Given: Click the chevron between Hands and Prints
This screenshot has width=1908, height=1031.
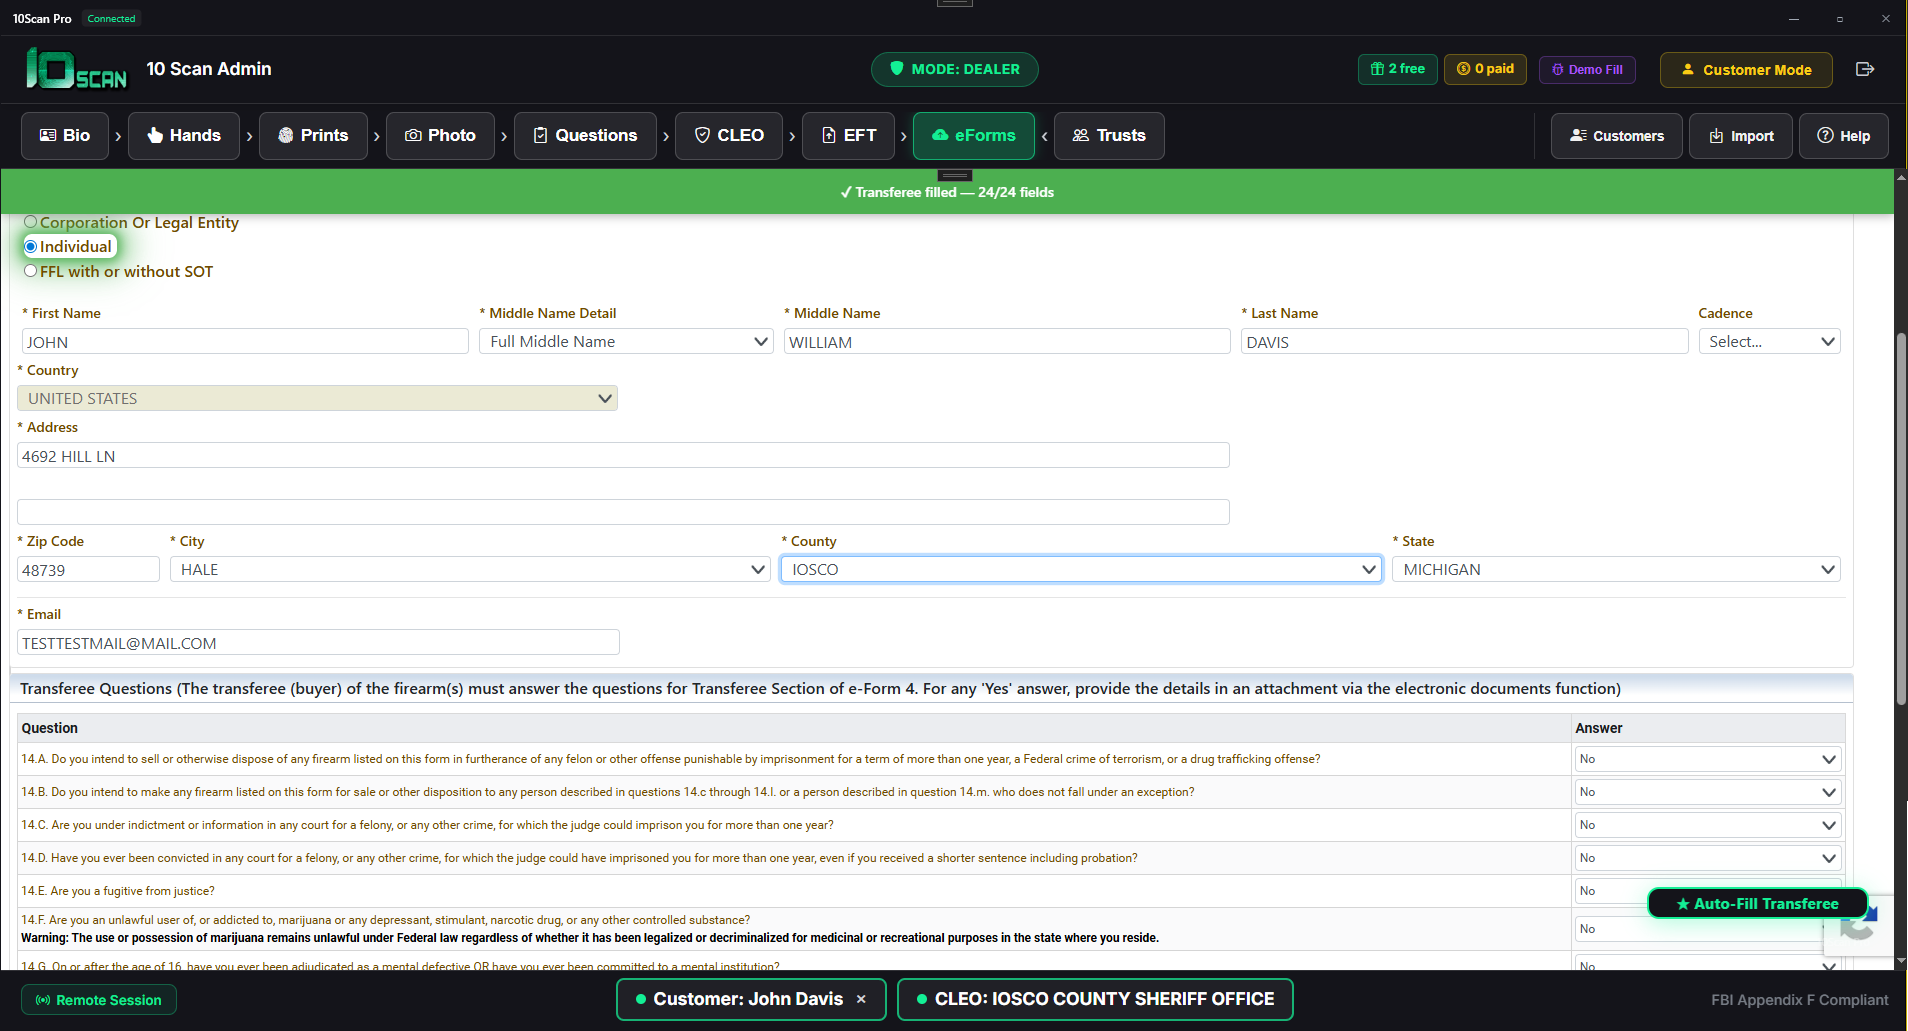Looking at the screenshot, I should pos(249,136).
